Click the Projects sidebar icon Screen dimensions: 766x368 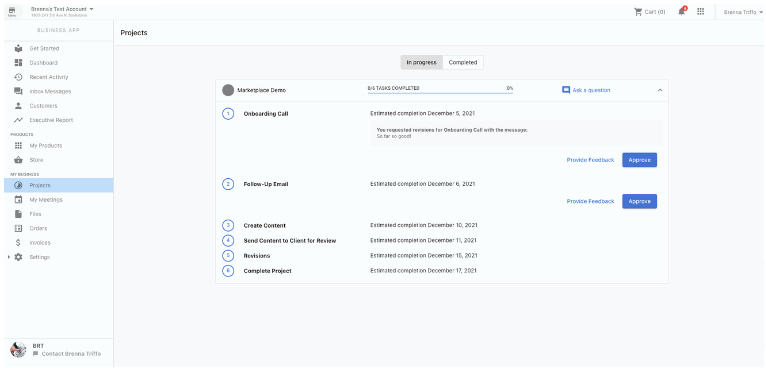19,185
